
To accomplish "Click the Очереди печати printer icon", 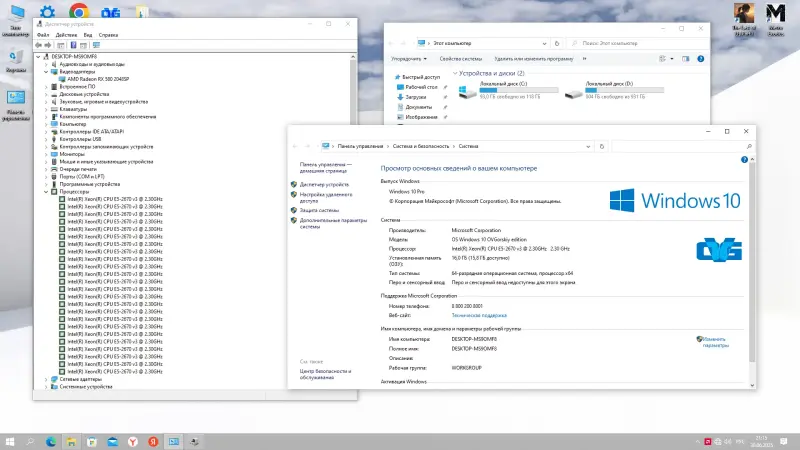I will [54, 169].
